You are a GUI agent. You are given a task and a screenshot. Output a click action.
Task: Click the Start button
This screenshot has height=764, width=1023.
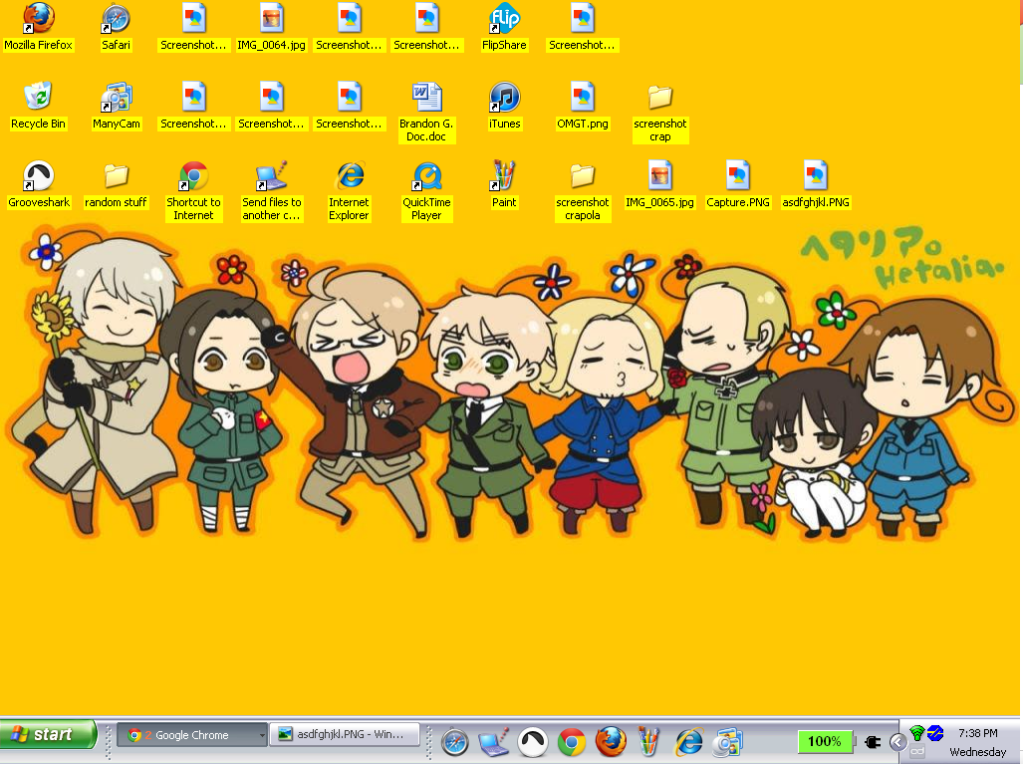coord(47,735)
